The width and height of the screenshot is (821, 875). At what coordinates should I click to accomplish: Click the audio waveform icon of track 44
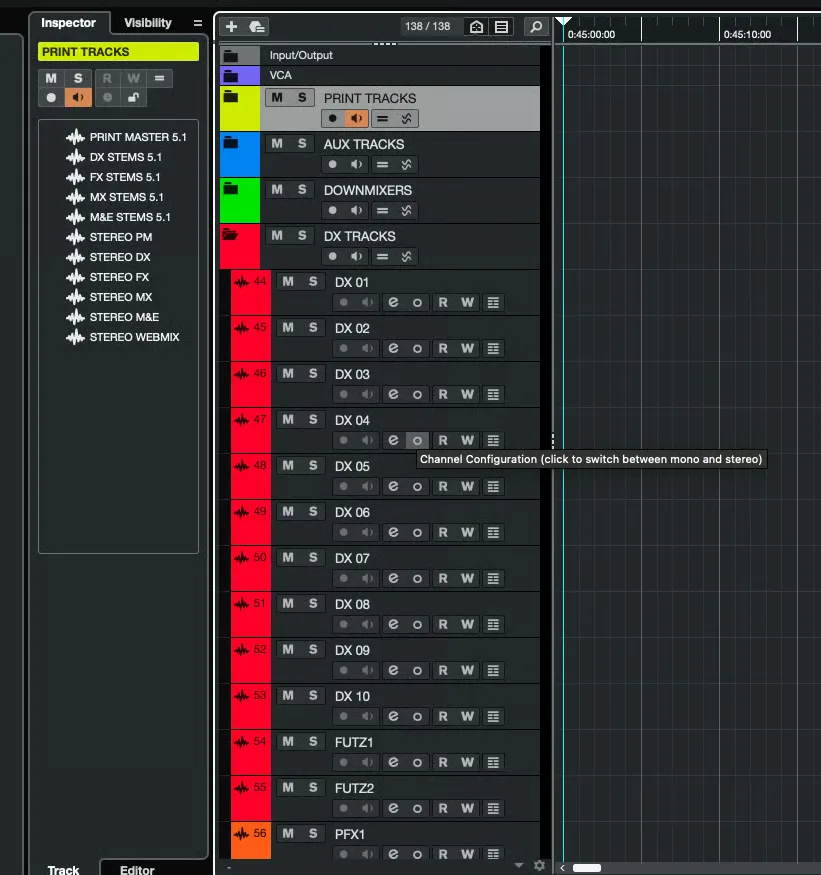pos(241,282)
